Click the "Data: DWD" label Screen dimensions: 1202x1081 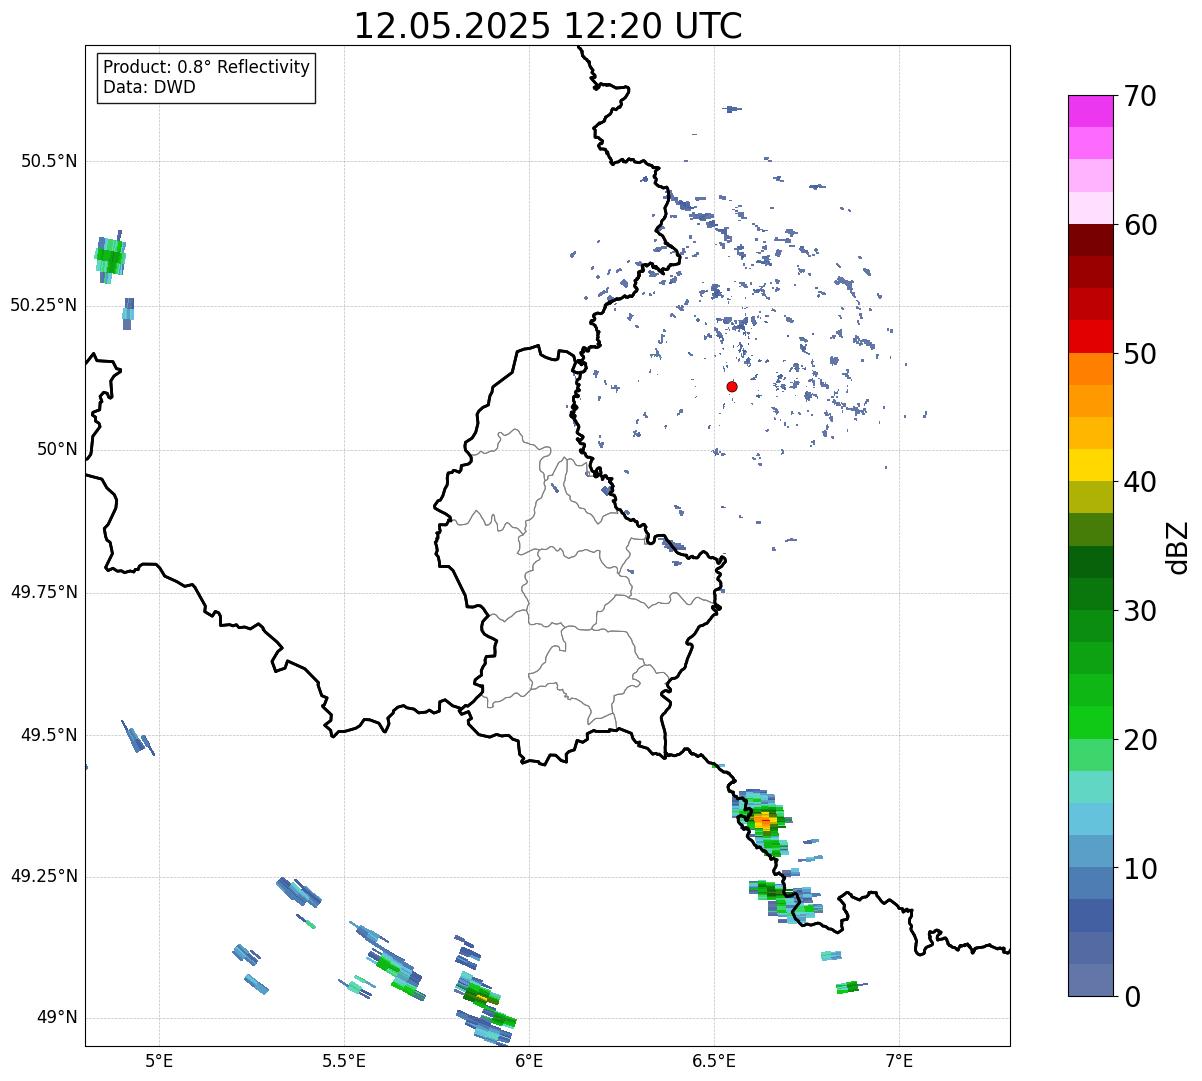tap(150, 87)
